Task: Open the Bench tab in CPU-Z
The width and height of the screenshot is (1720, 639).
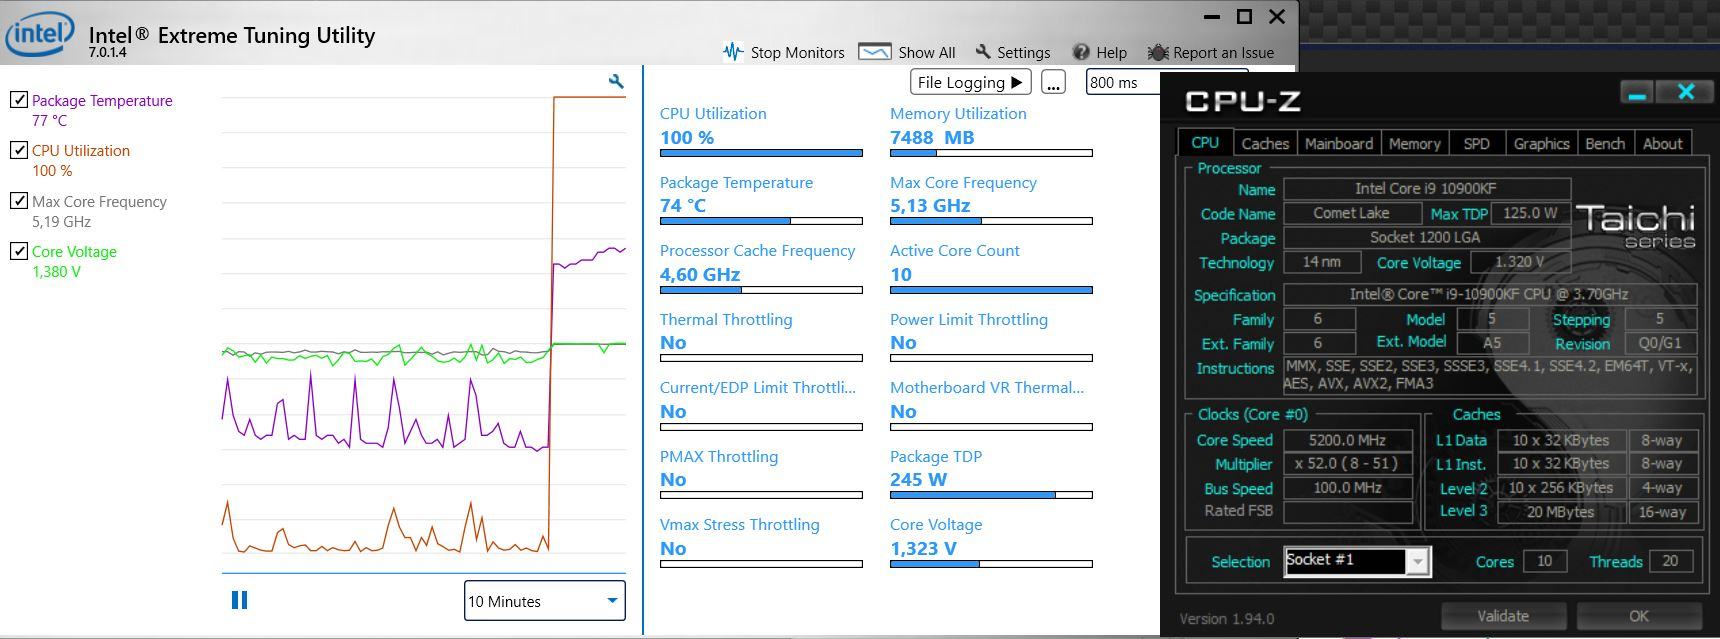Action: 1605,144
